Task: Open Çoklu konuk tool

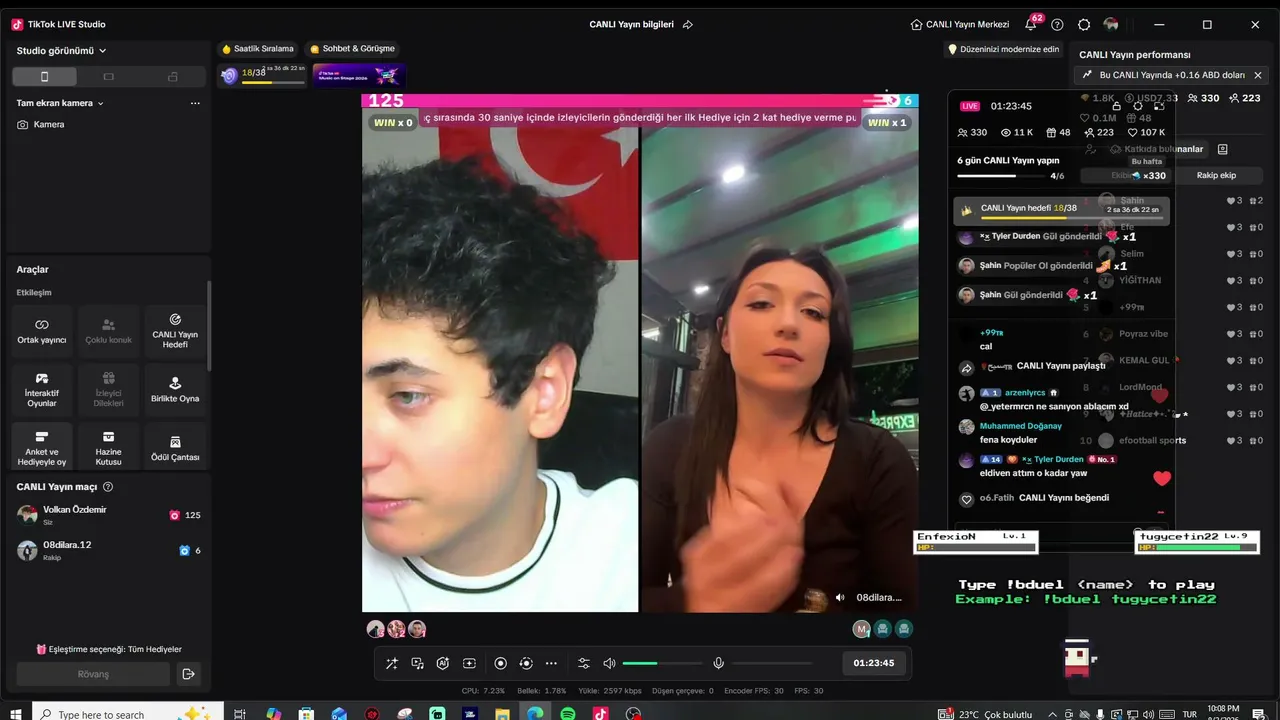Action: point(108,332)
